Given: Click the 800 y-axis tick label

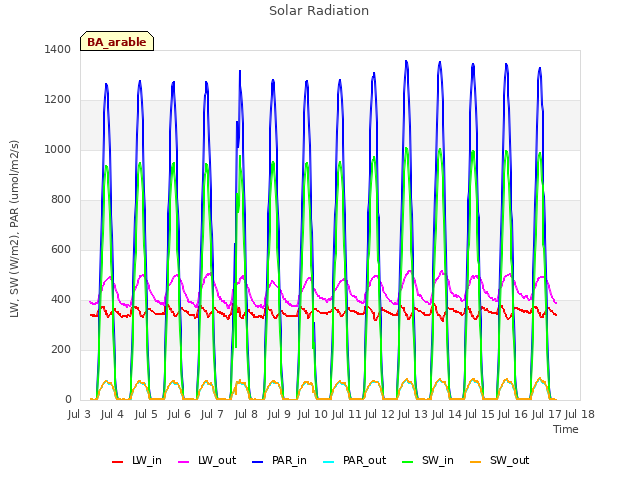Looking at the screenshot, I should click(x=61, y=200).
